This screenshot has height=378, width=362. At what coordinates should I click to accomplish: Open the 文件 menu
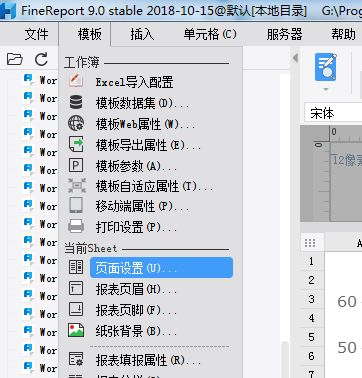[36, 34]
